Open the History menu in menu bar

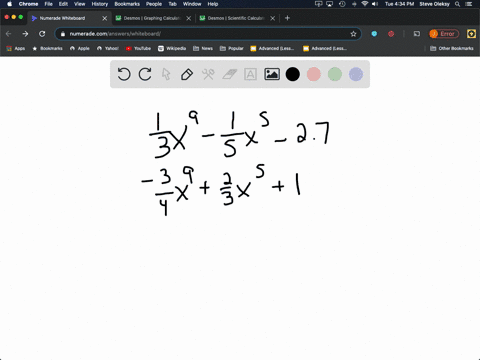(100, 4)
